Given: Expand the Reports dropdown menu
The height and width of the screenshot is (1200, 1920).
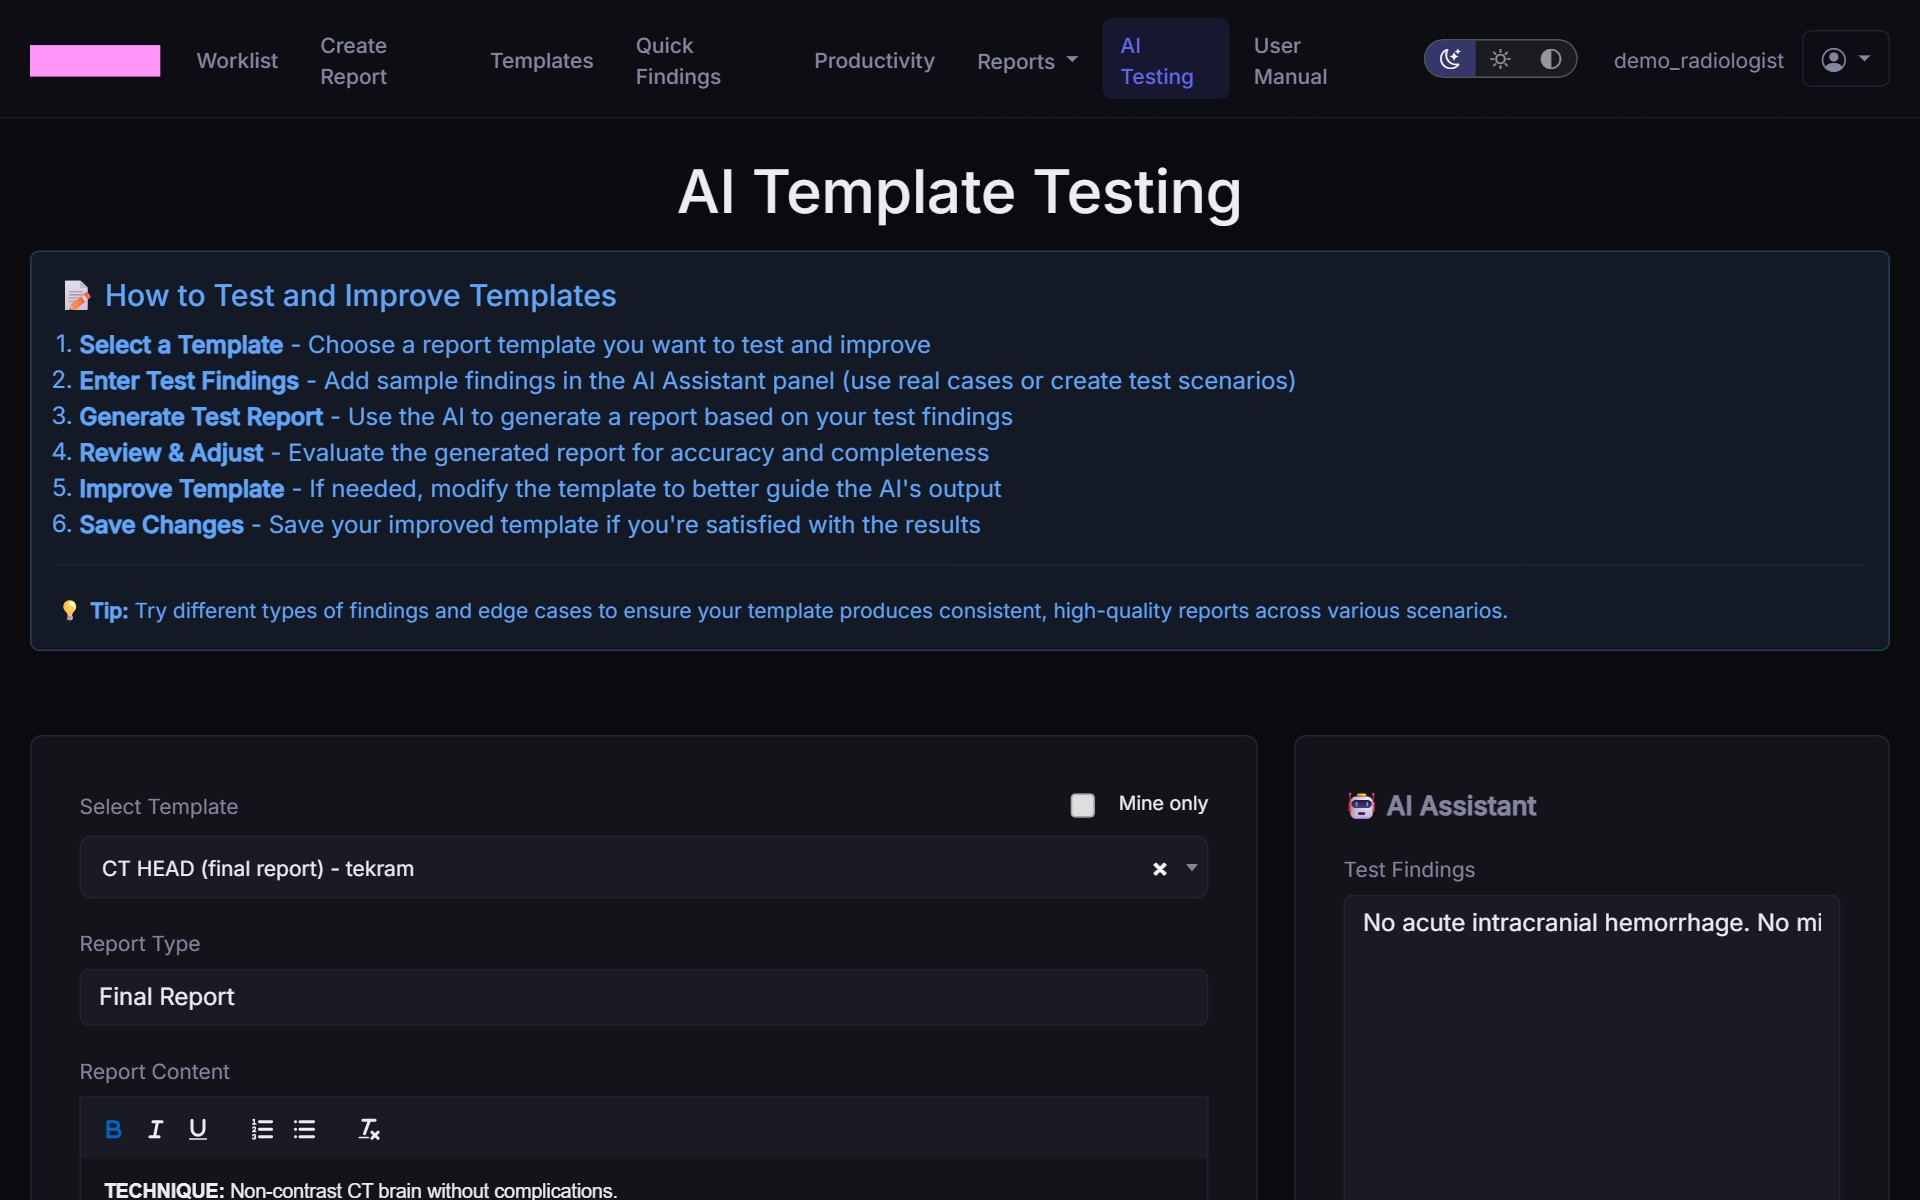Looking at the screenshot, I should pyautogui.click(x=1027, y=61).
